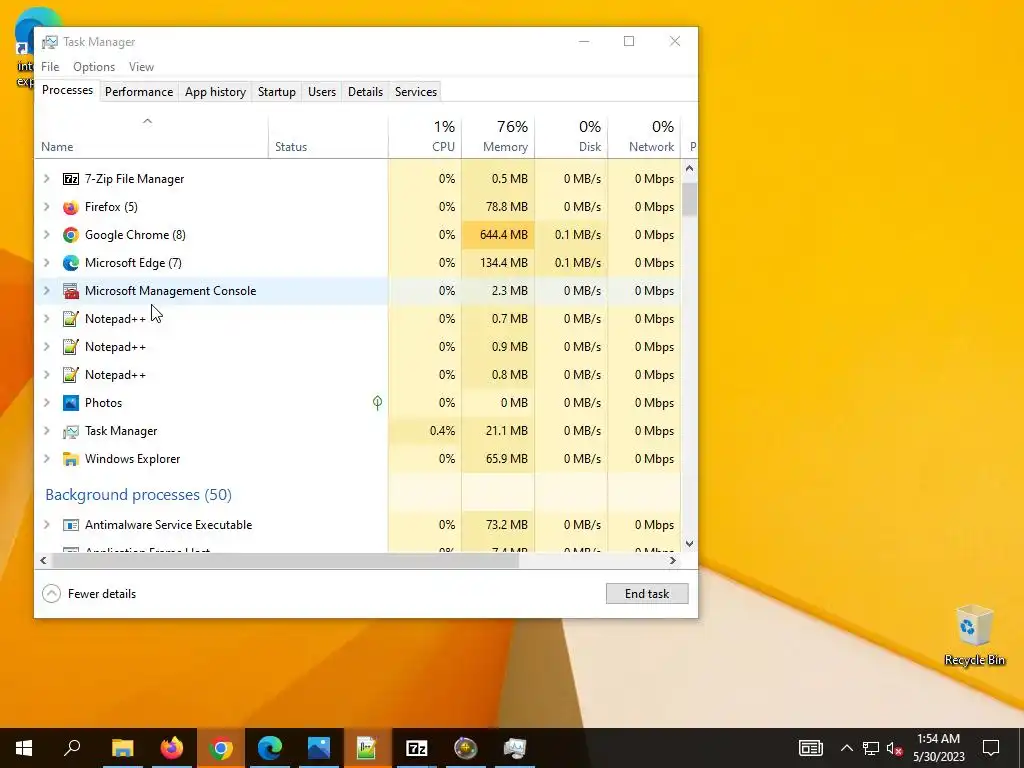Sort by the Memory column header
Viewport: 1024px width, 768px height.
coord(498,136)
